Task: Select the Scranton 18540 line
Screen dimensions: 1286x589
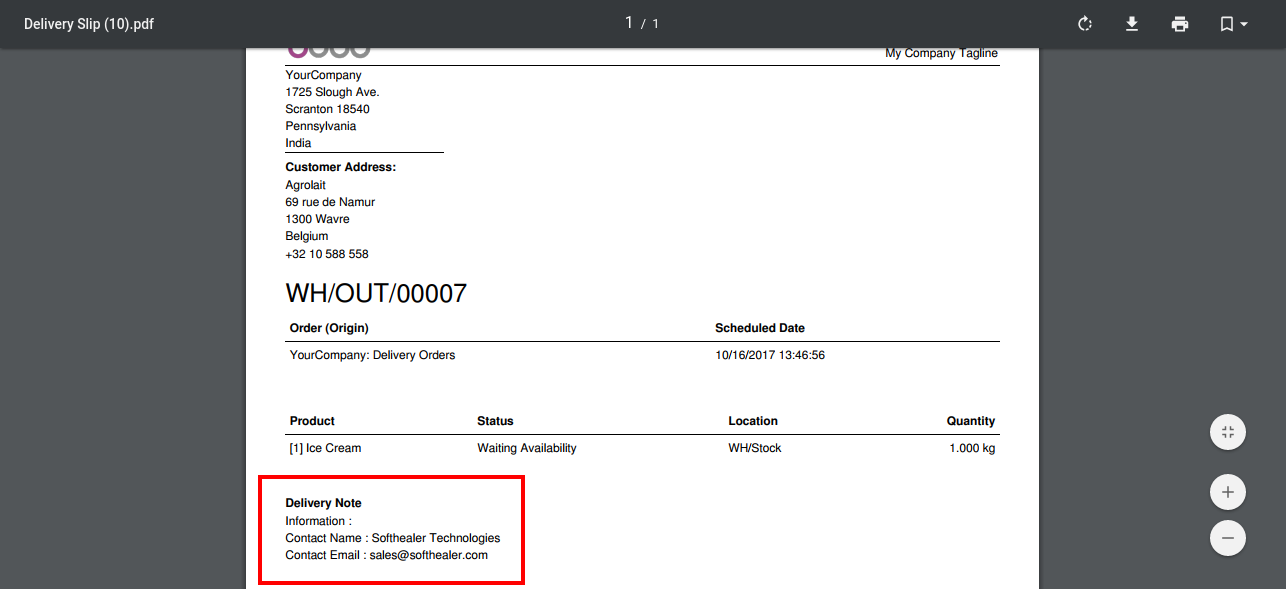Action: pyautogui.click(x=327, y=109)
